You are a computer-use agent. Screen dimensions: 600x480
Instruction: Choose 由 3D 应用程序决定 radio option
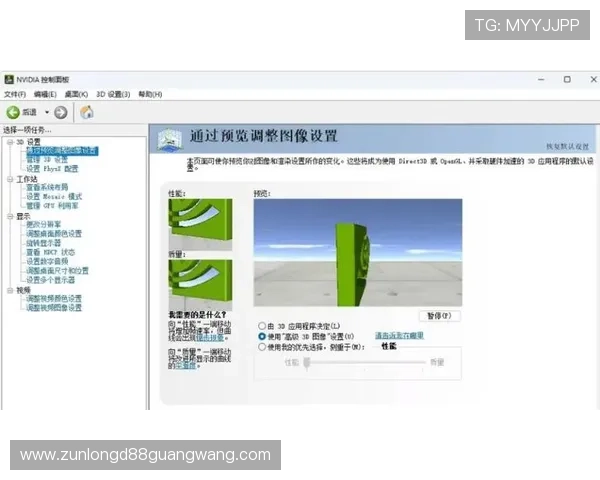point(262,326)
